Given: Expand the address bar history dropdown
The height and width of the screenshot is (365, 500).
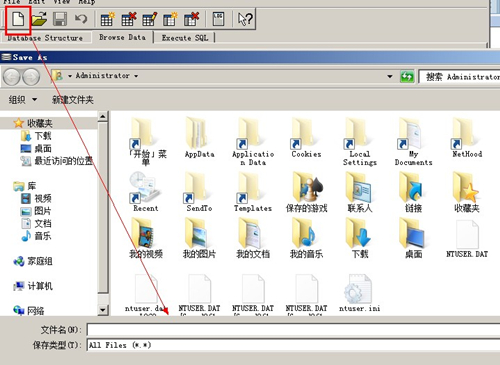Looking at the screenshot, I should point(390,76).
